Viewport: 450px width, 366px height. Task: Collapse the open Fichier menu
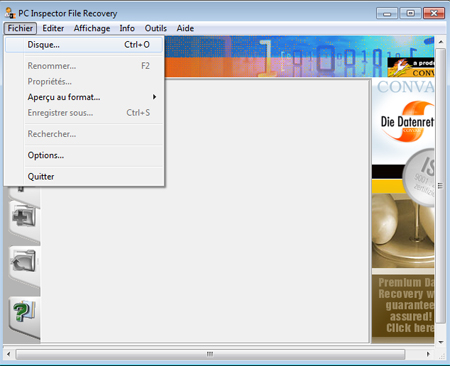coord(20,28)
